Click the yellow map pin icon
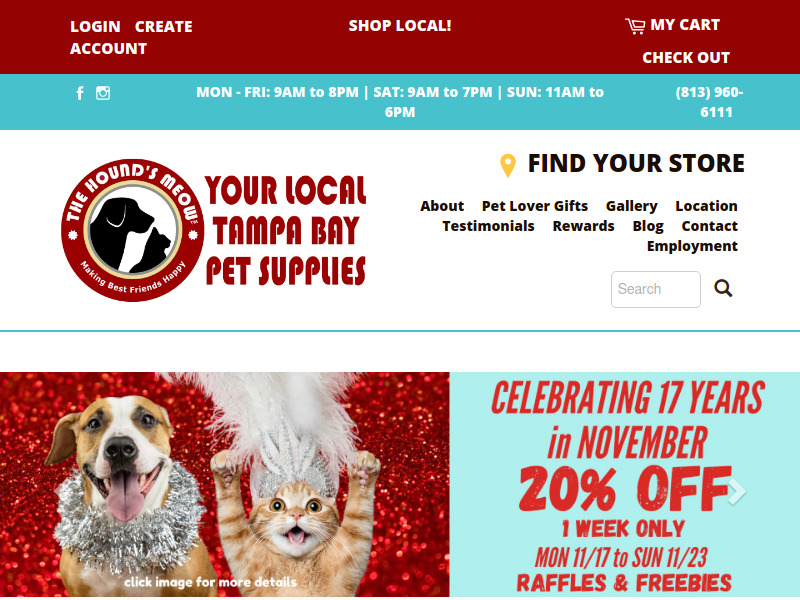The height and width of the screenshot is (600, 800). click(508, 165)
